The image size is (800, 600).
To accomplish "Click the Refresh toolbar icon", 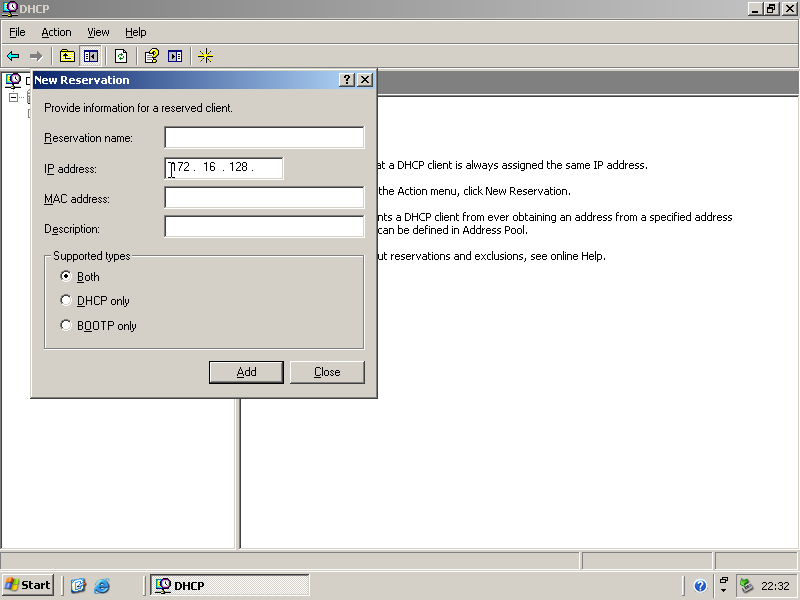I will (121, 56).
